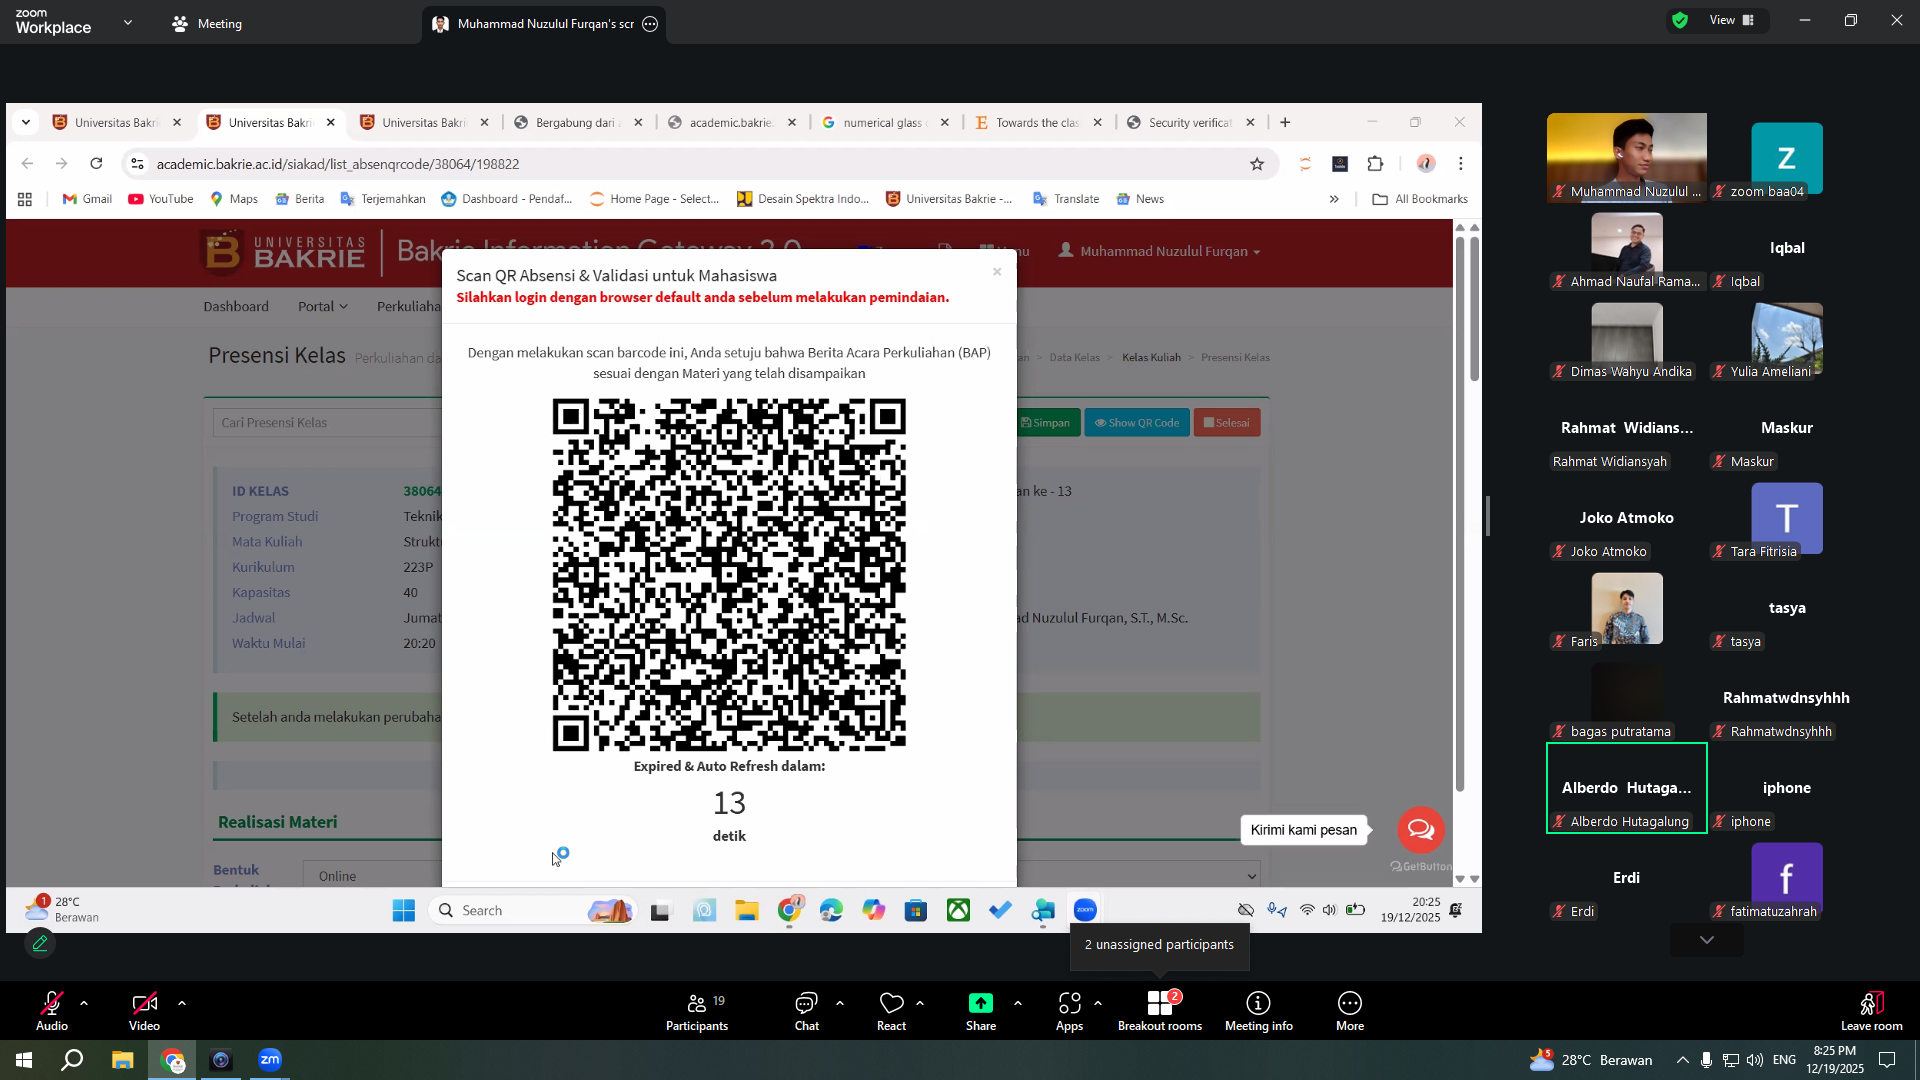Open Chrome extensions puzzle icon

1376,164
